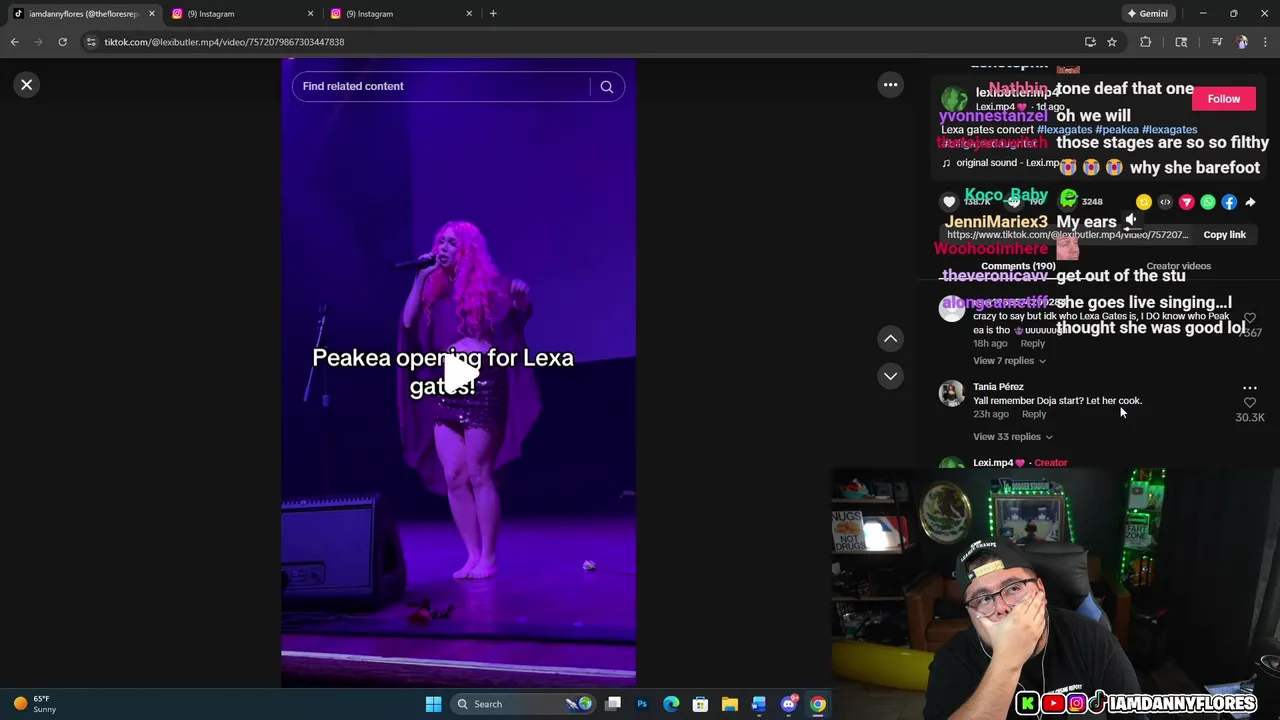
Task: Open more share options arrow
Action: coord(1250,202)
